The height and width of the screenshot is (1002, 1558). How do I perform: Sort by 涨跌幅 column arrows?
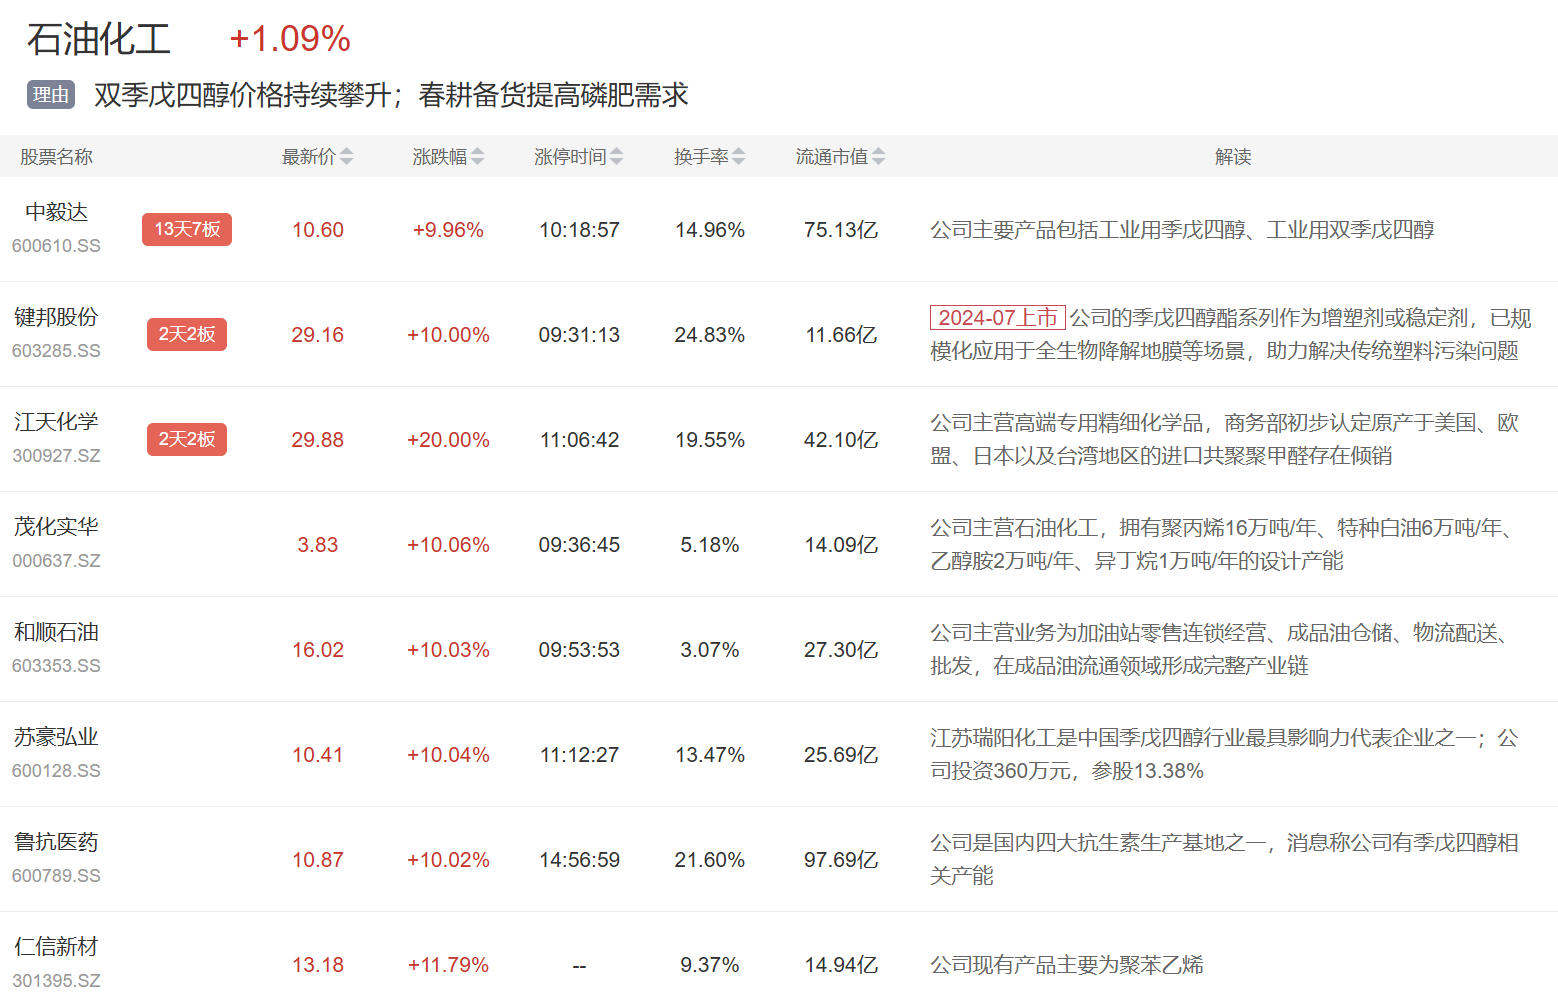click(477, 157)
